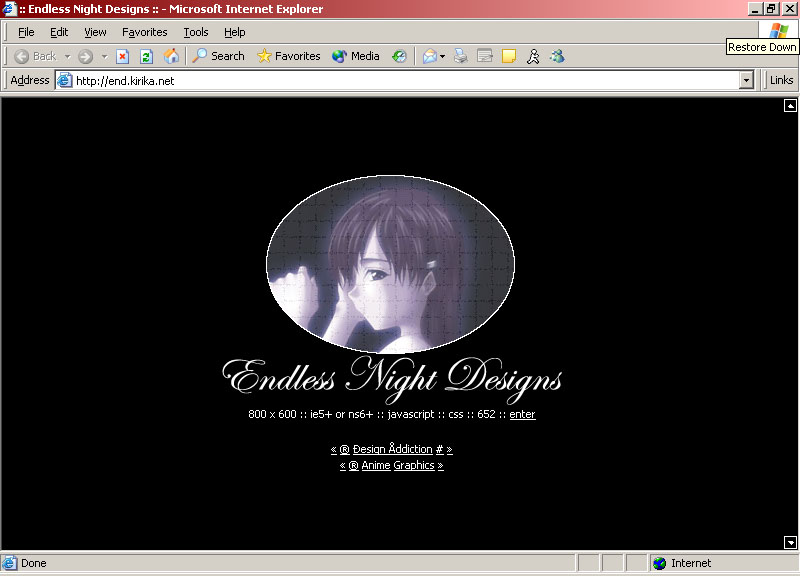Click the Stop loading toolbar icon
Screen dimensions: 800x576
(122, 57)
